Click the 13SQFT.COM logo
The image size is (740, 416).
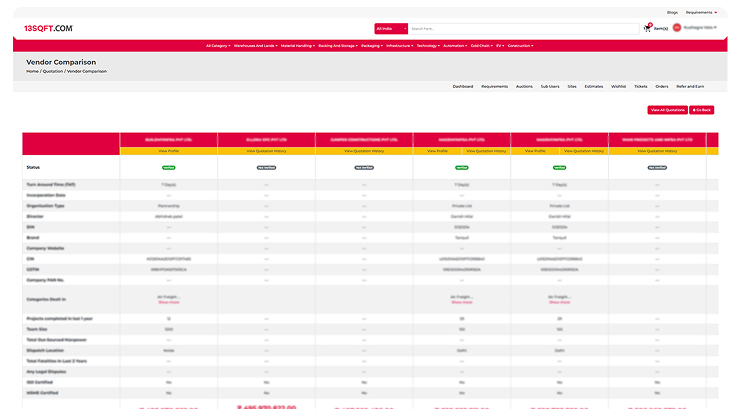(x=48, y=28)
